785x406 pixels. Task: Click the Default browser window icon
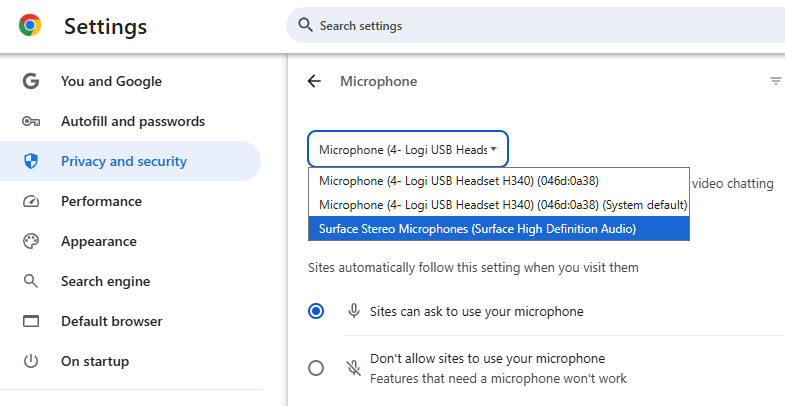(31, 321)
